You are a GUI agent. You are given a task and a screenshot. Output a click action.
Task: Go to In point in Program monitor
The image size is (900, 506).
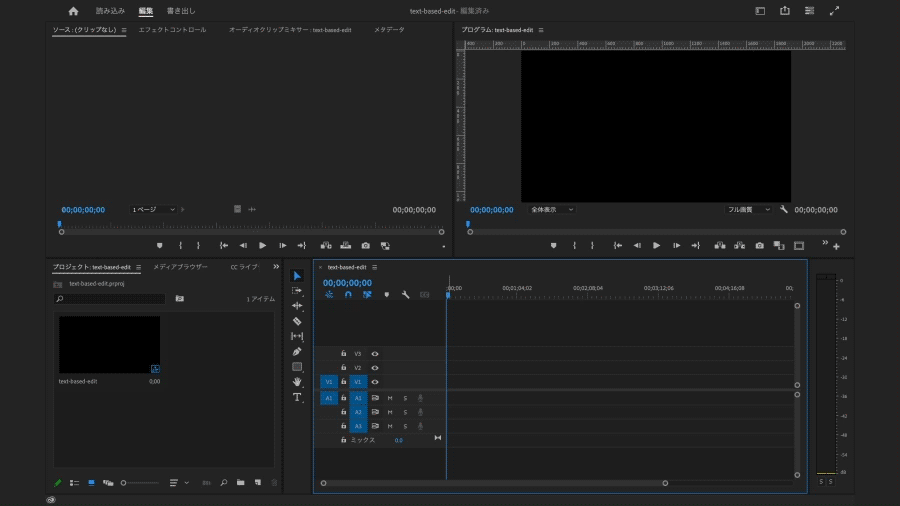618,246
